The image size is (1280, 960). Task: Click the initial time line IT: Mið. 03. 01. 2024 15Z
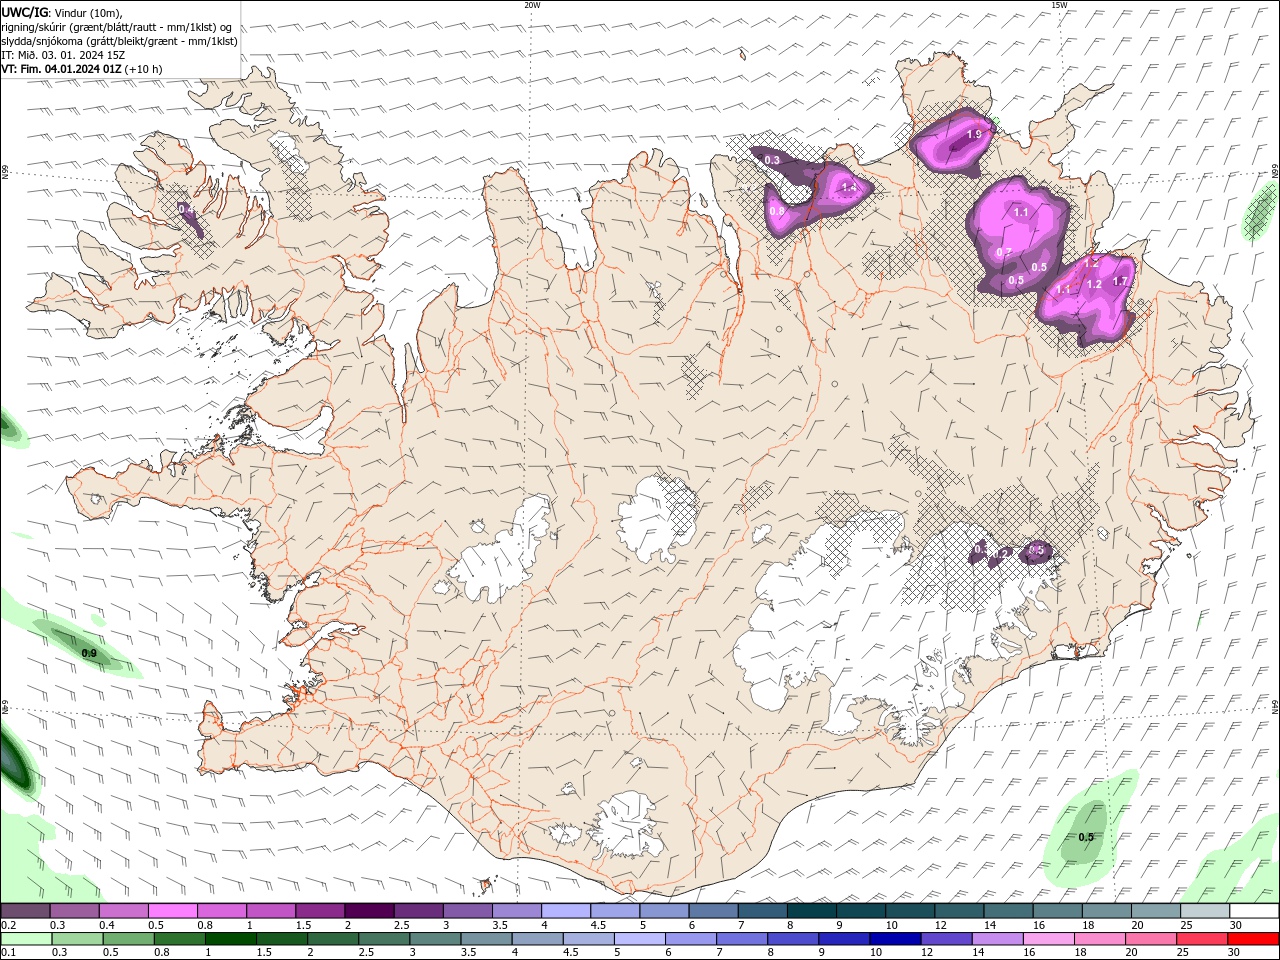(x=63, y=55)
